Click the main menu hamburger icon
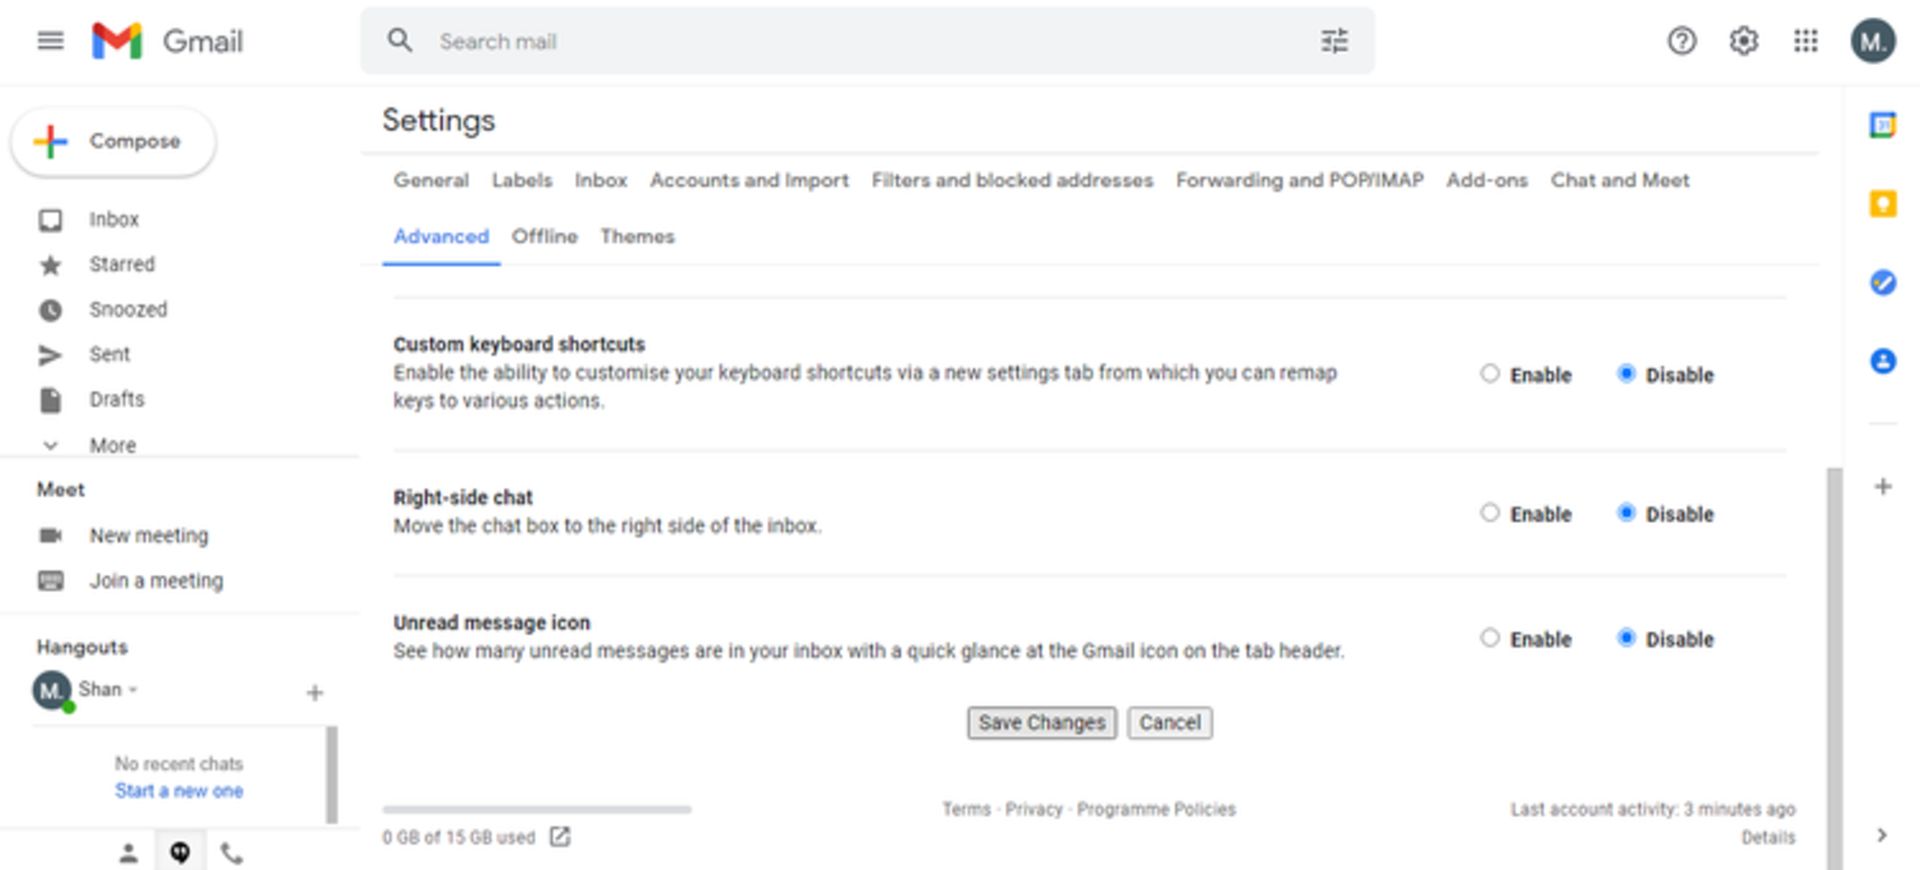This screenshot has width=1920, height=870. pyautogui.click(x=50, y=41)
